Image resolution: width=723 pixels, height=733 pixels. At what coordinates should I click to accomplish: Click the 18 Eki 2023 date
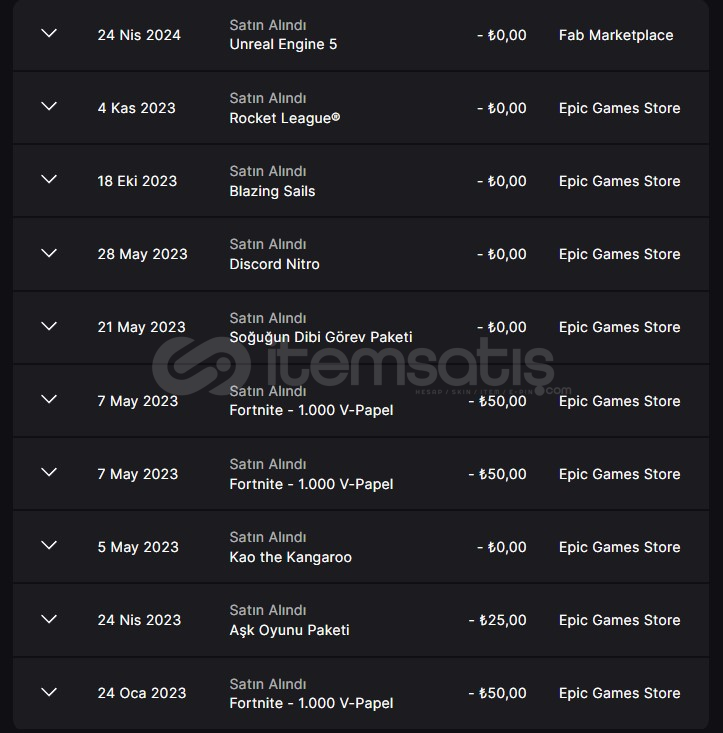[137, 181]
